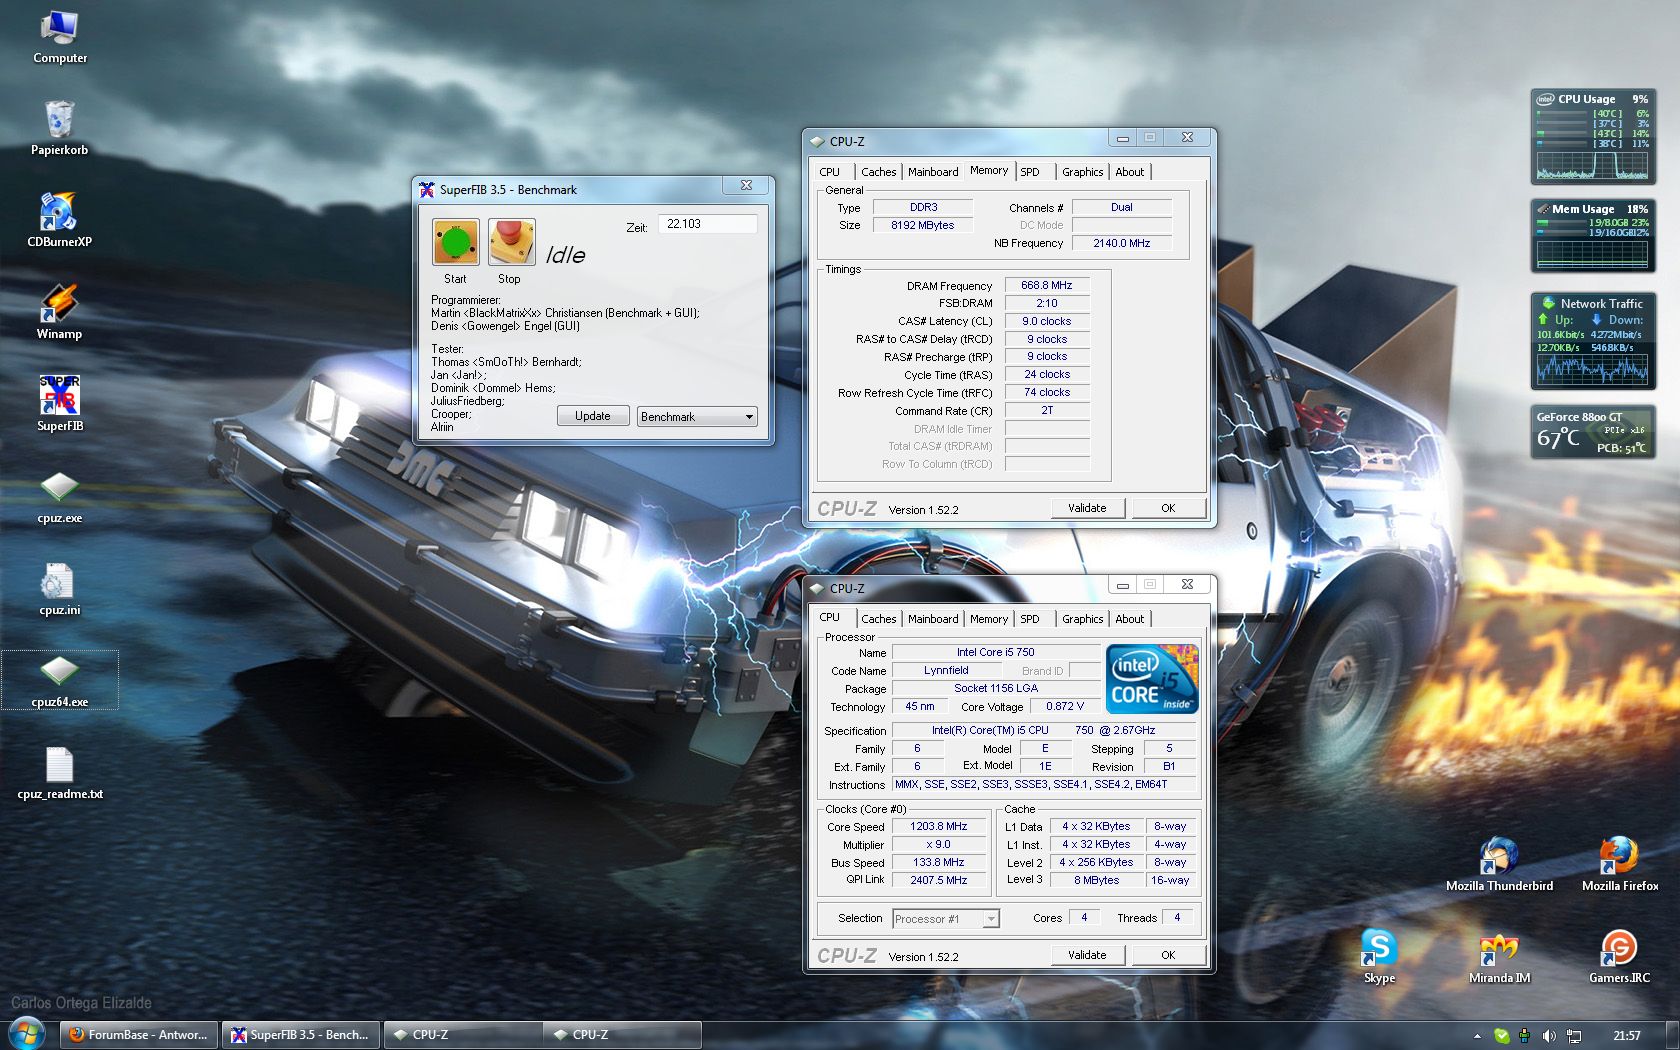Screen dimensions: 1680x1050
Task: Click the taskbar clock showing 21:57
Action: 1627,1036
